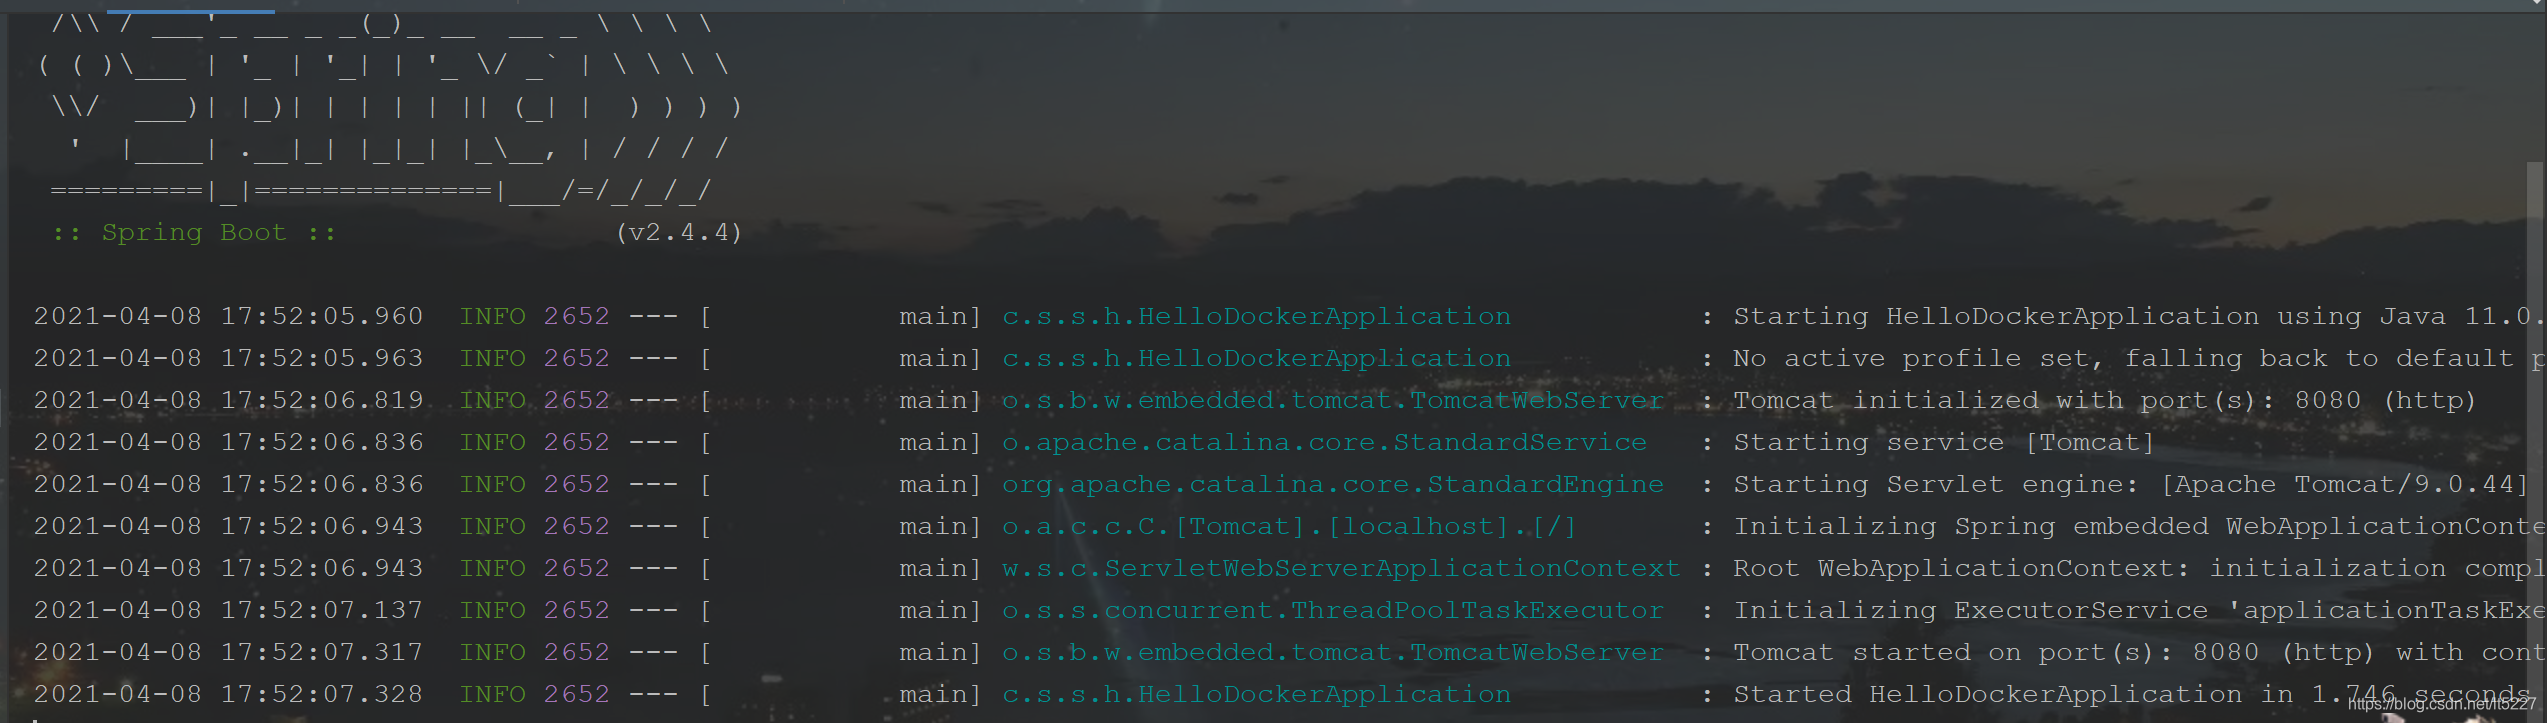This screenshot has width=2547, height=723.
Task: Click logger 'w.s.c.ServletWebServerApplicationContext'
Action: (x=1341, y=569)
